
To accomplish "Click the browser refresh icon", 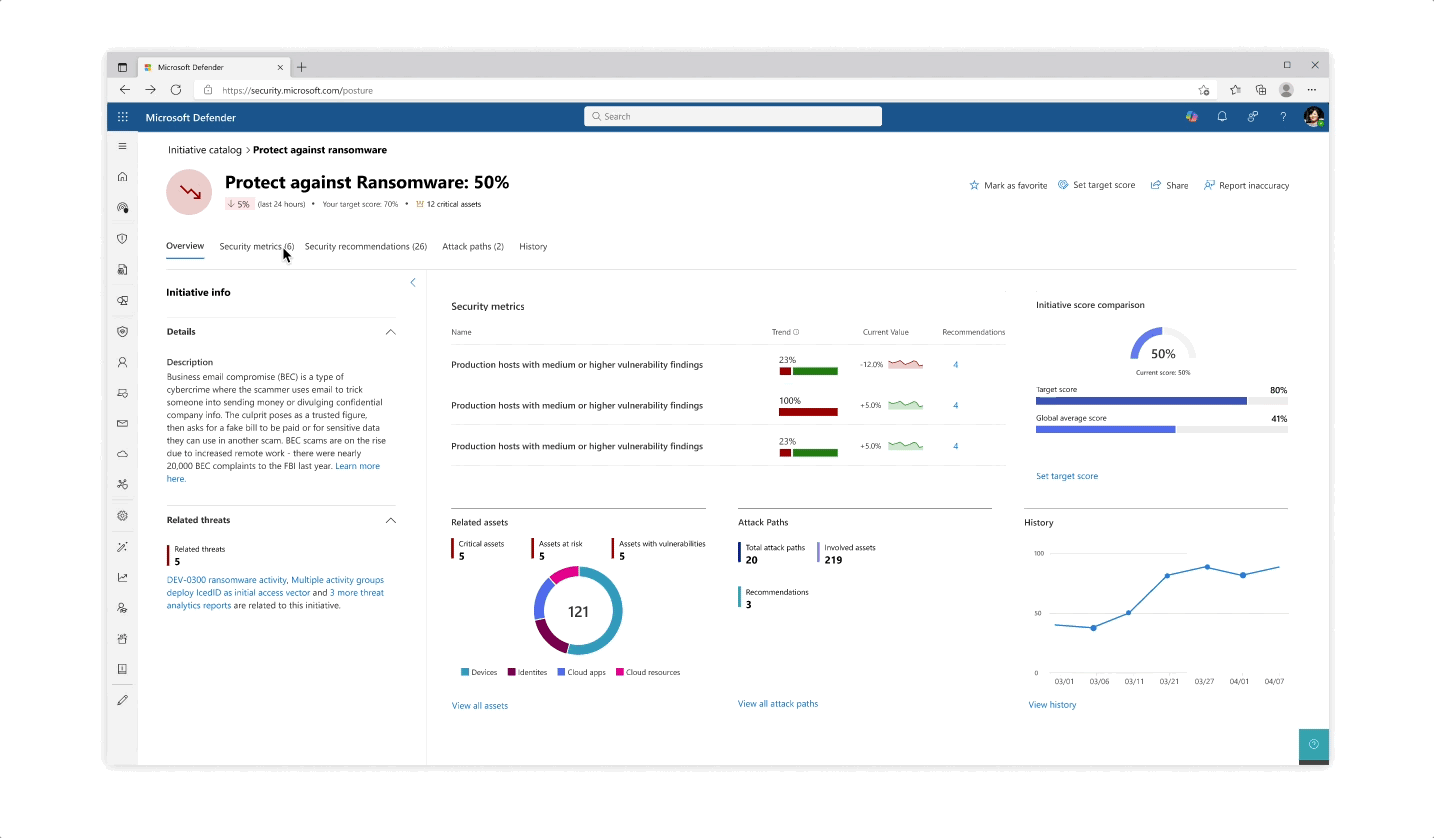I will point(176,90).
